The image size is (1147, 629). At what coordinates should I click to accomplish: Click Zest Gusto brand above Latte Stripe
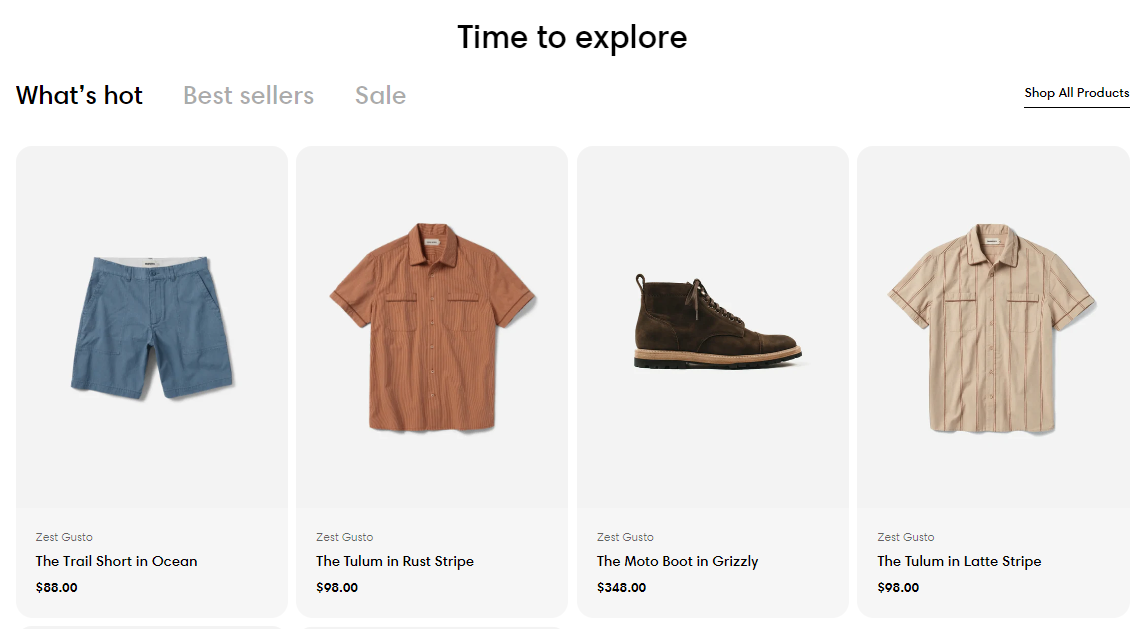point(906,537)
